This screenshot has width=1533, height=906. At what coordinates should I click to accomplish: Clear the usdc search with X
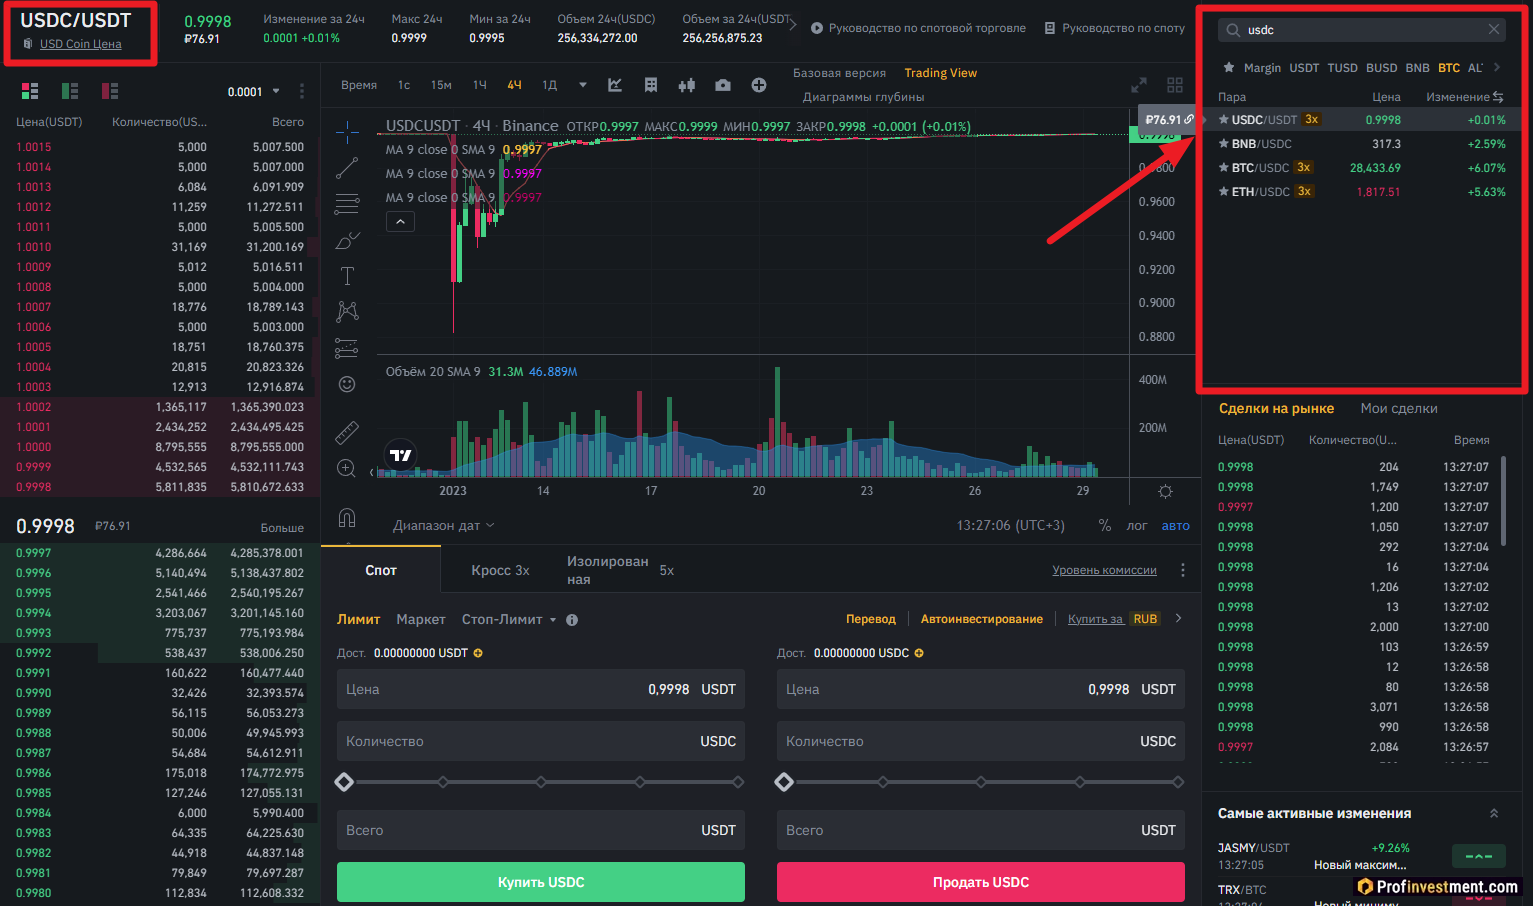pos(1494,29)
